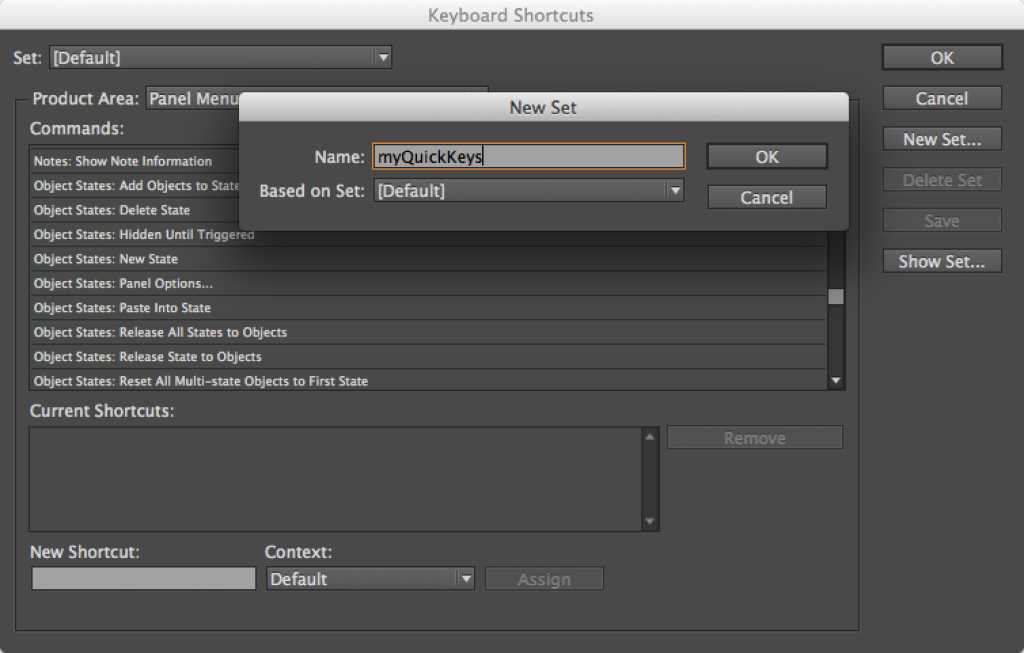The height and width of the screenshot is (653, 1024).
Task: Click Cancel in the New Set dialog
Action: coord(766,198)
